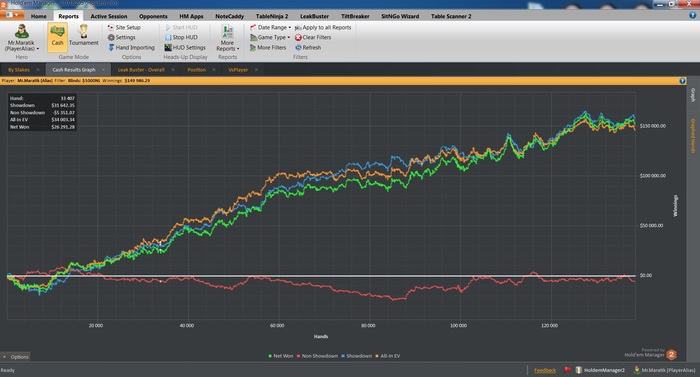
Task: Toggle Non Showdown line in legend
Action: click(317, 356)
